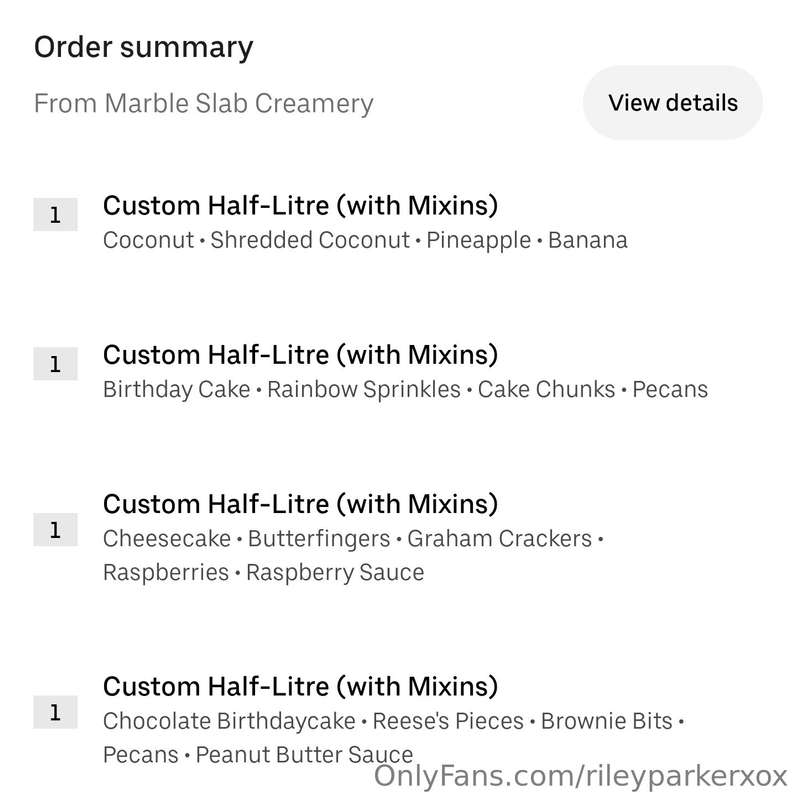The width and height of the screenshot is (796, 800).
Task: Select the first Custom Half-Litre (with Mixins) title
Action: [300, 206]
